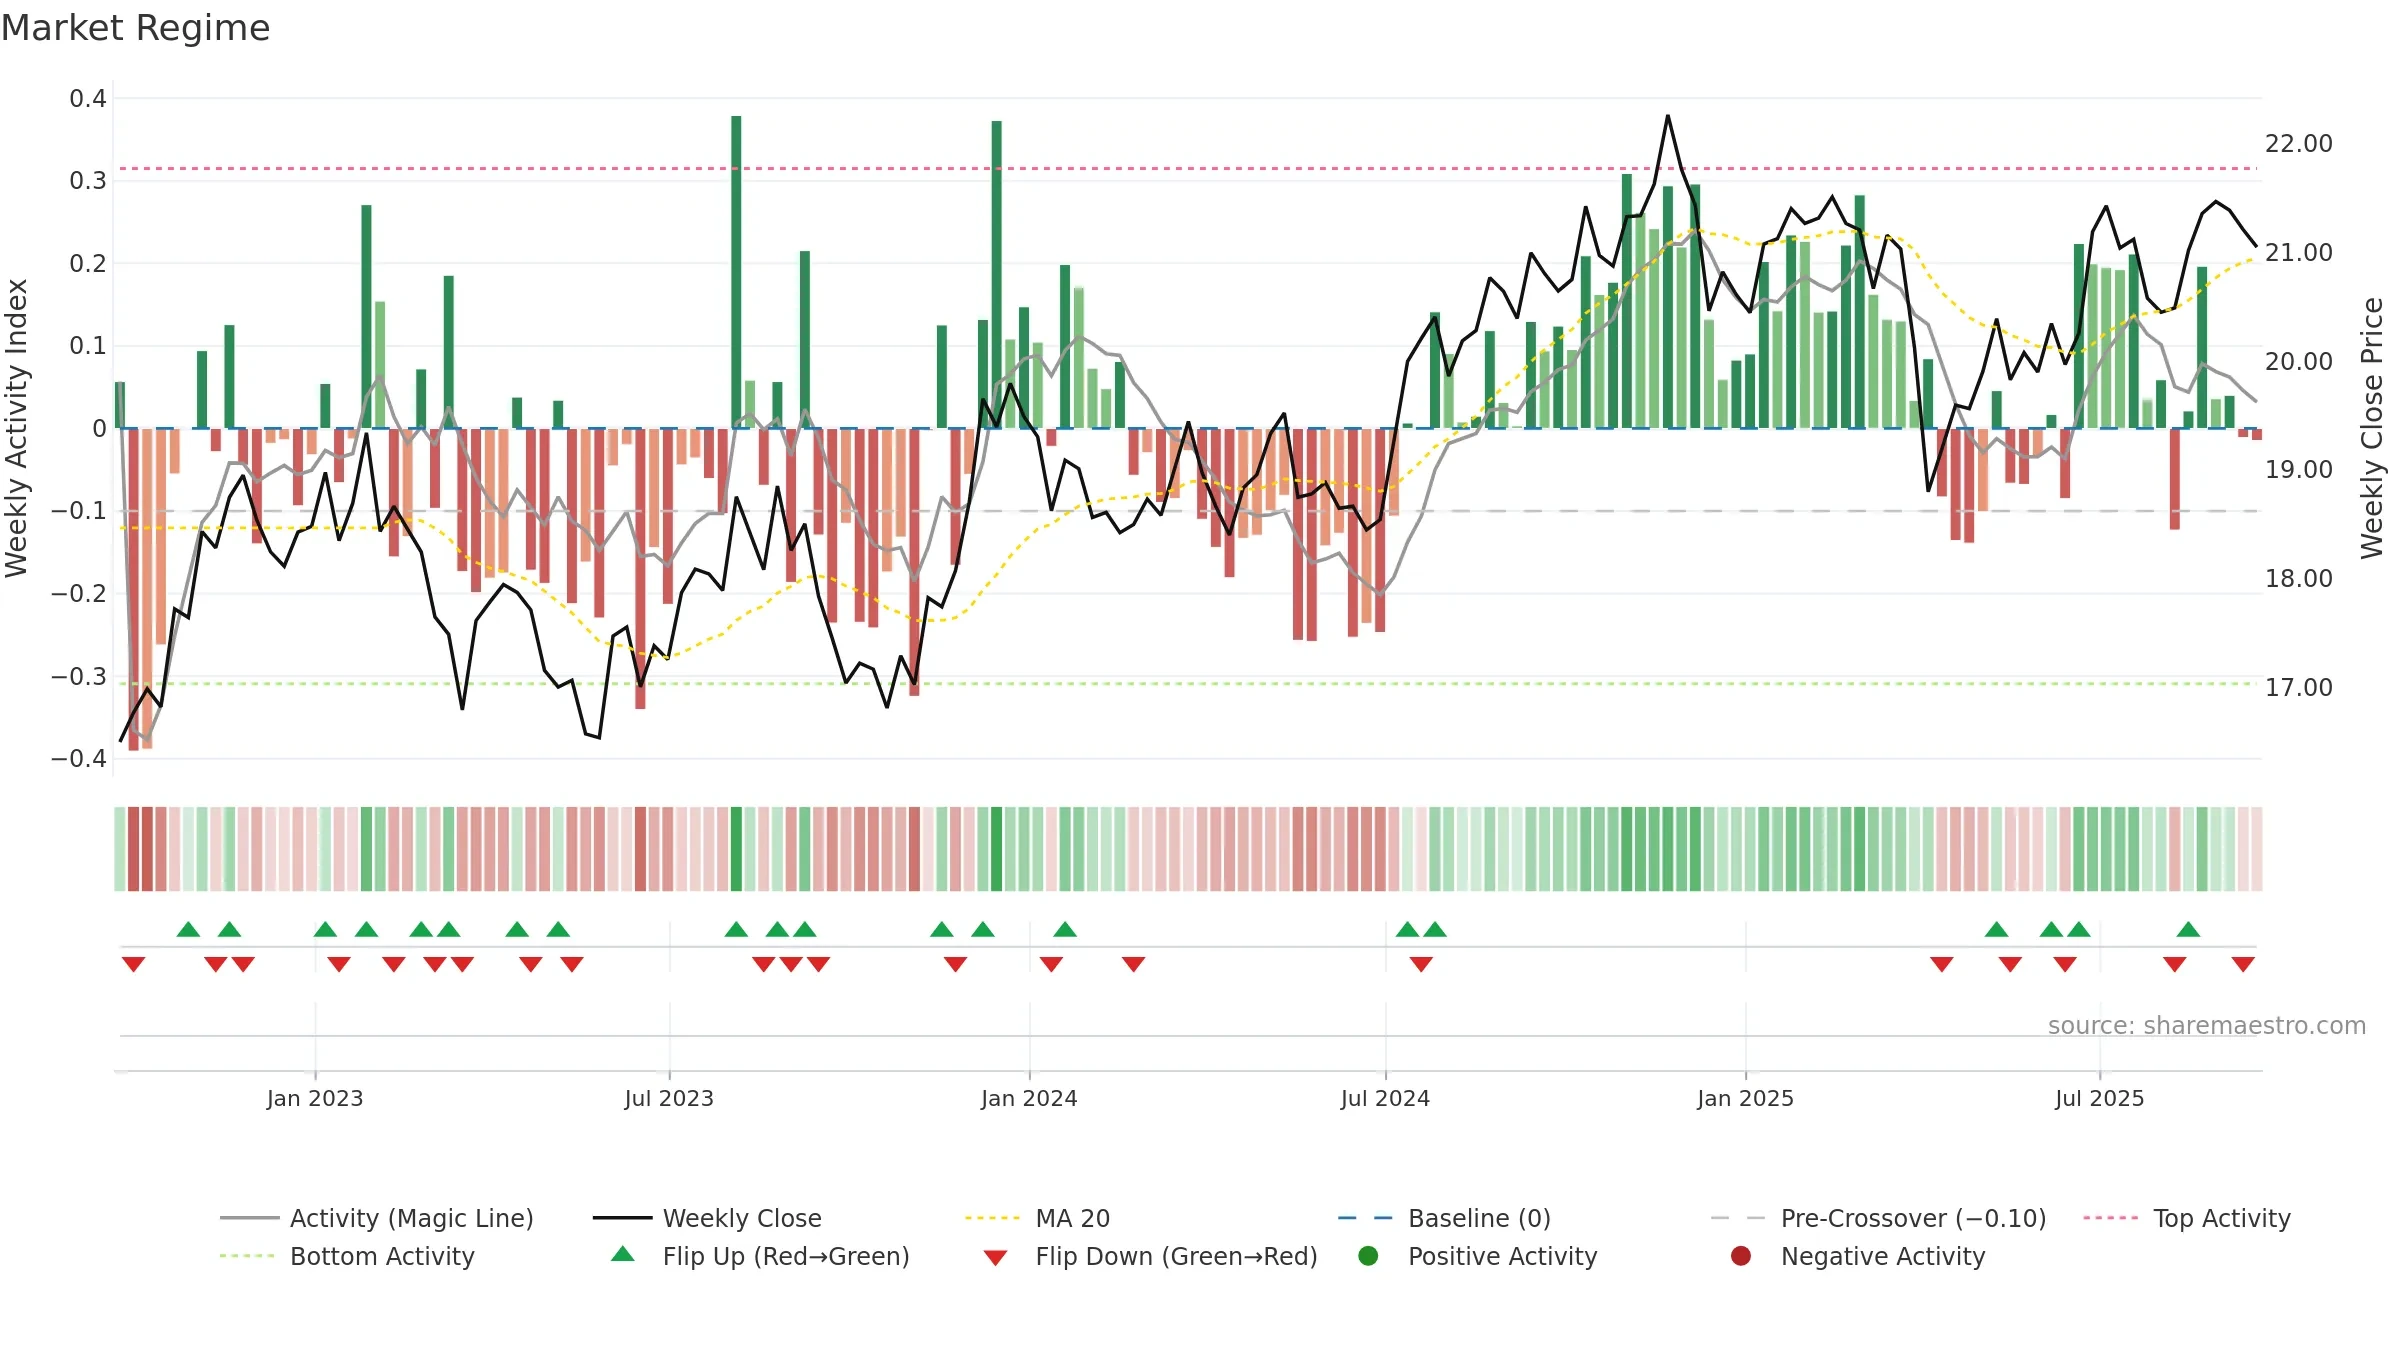Click the Positive Activity legend label
Screen dimensions: 2400x1350
[x=1502, y=1256]
